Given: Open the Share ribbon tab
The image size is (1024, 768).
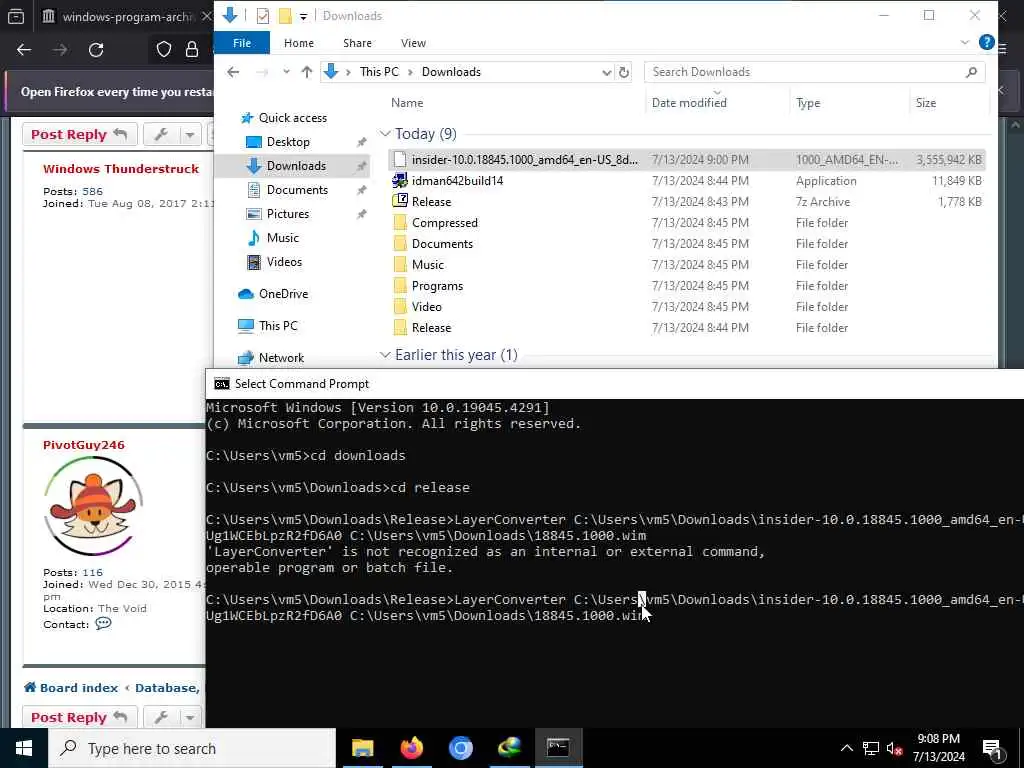Looking at the screenshot, I should pyautogui.click(x=357, y=43).
